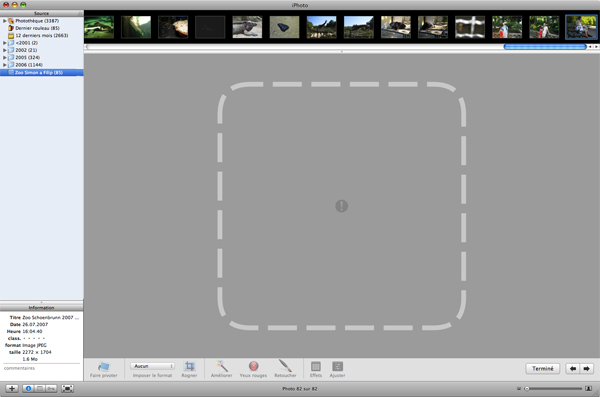Click the Faire pivoter rotate icon
The height and width of the screenshot is (397, 600).
pos(103,367)
